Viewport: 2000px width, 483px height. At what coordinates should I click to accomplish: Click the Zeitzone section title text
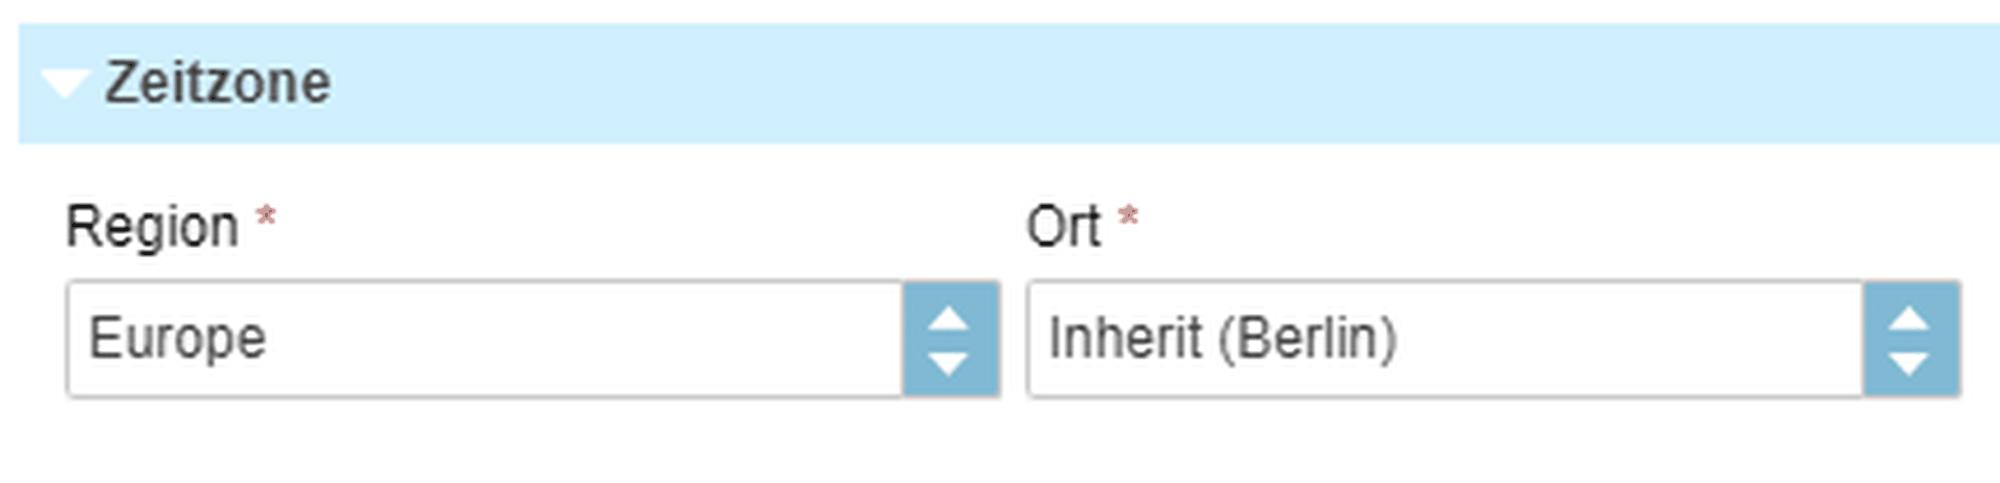point(218,83)
